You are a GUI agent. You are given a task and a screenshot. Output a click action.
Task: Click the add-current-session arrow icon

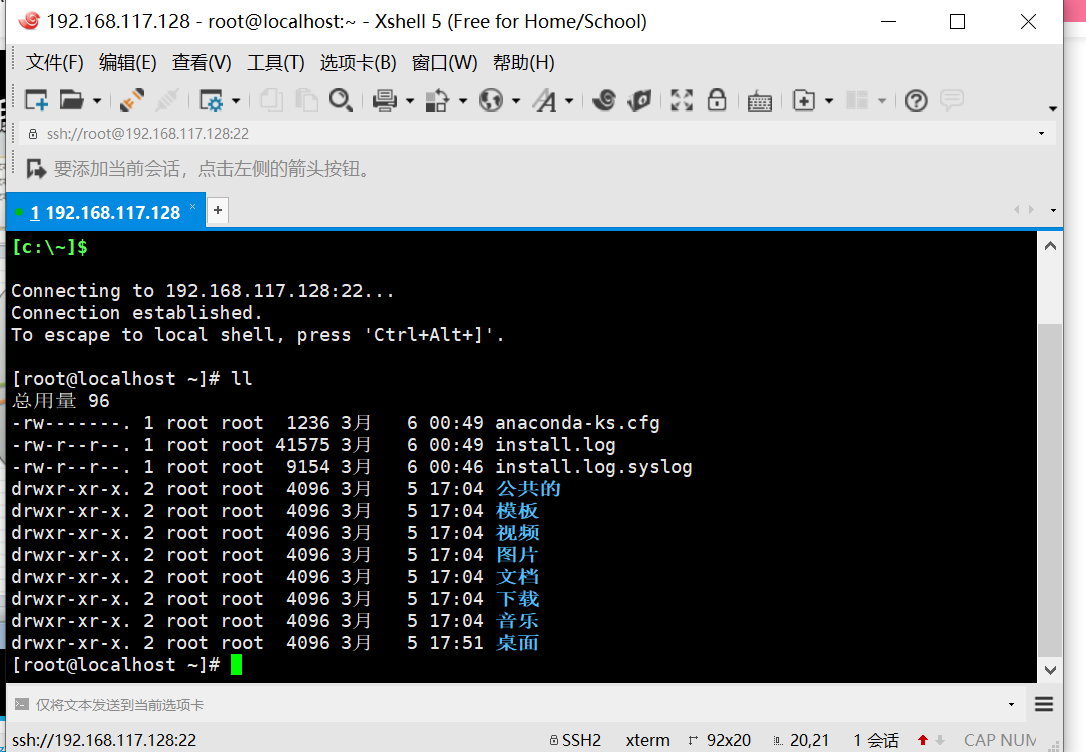pos(35,169)
